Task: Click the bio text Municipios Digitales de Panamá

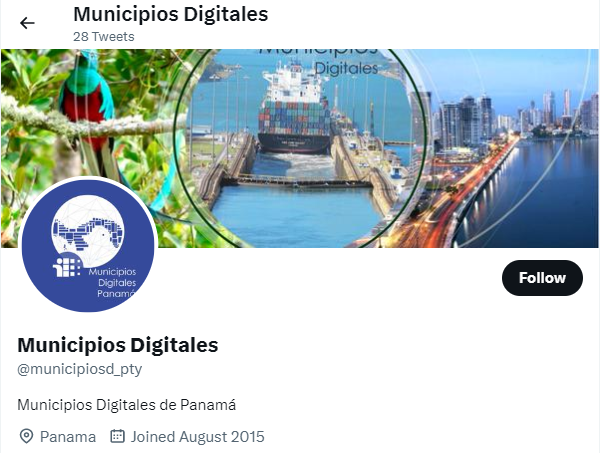Action: (x=127, y=404)
